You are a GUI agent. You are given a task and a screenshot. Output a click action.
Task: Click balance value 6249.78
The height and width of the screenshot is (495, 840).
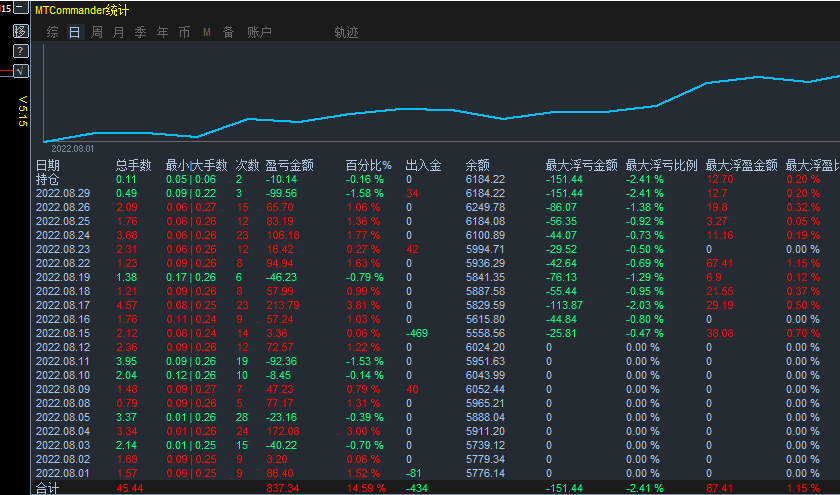(485, 207)
